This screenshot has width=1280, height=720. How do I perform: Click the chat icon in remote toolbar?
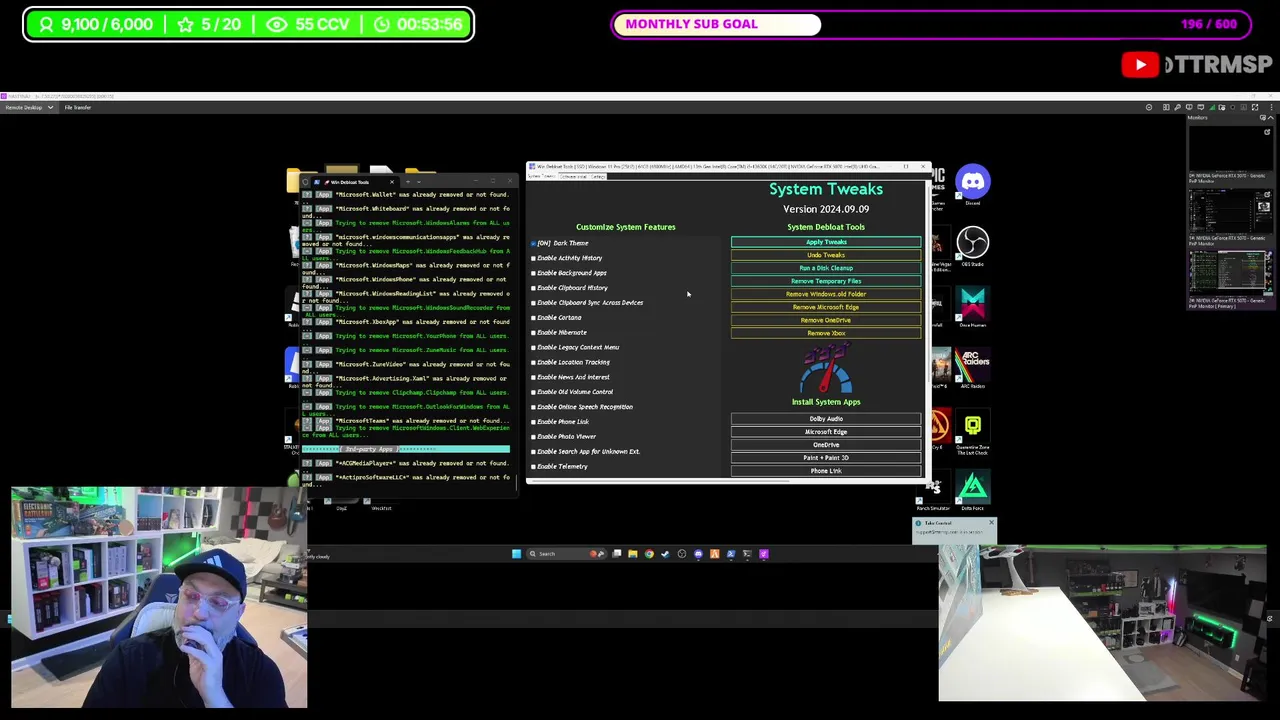1200,107
